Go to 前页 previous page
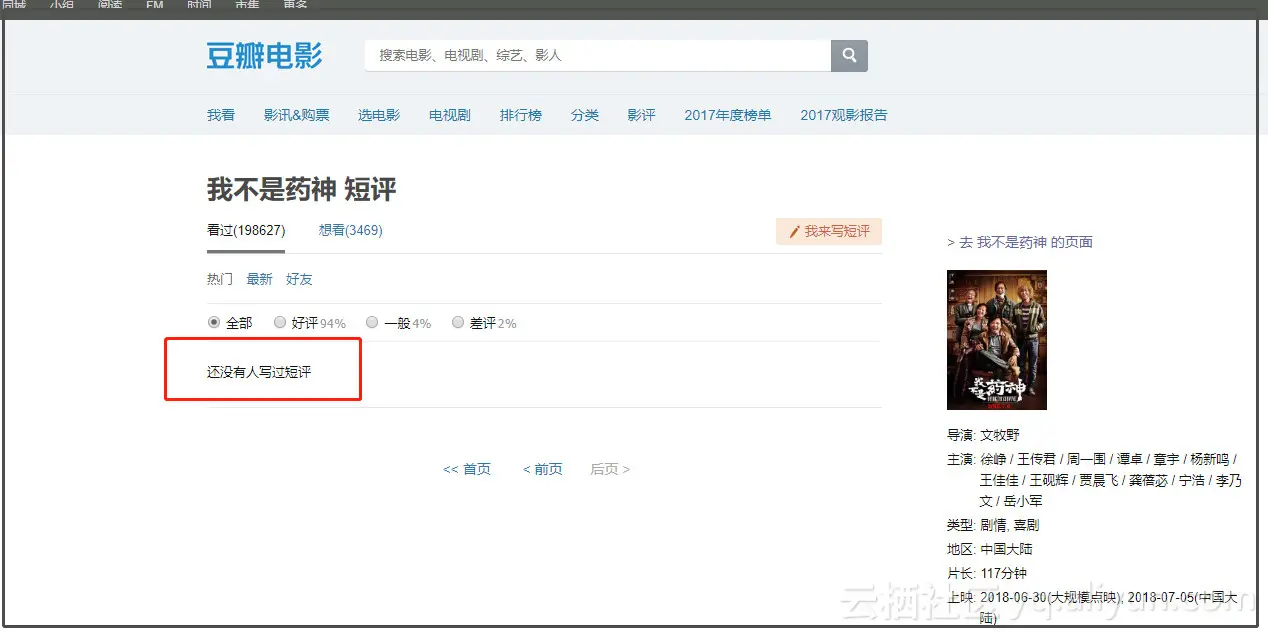1268x632 pixels. click(x=543, y=469)
